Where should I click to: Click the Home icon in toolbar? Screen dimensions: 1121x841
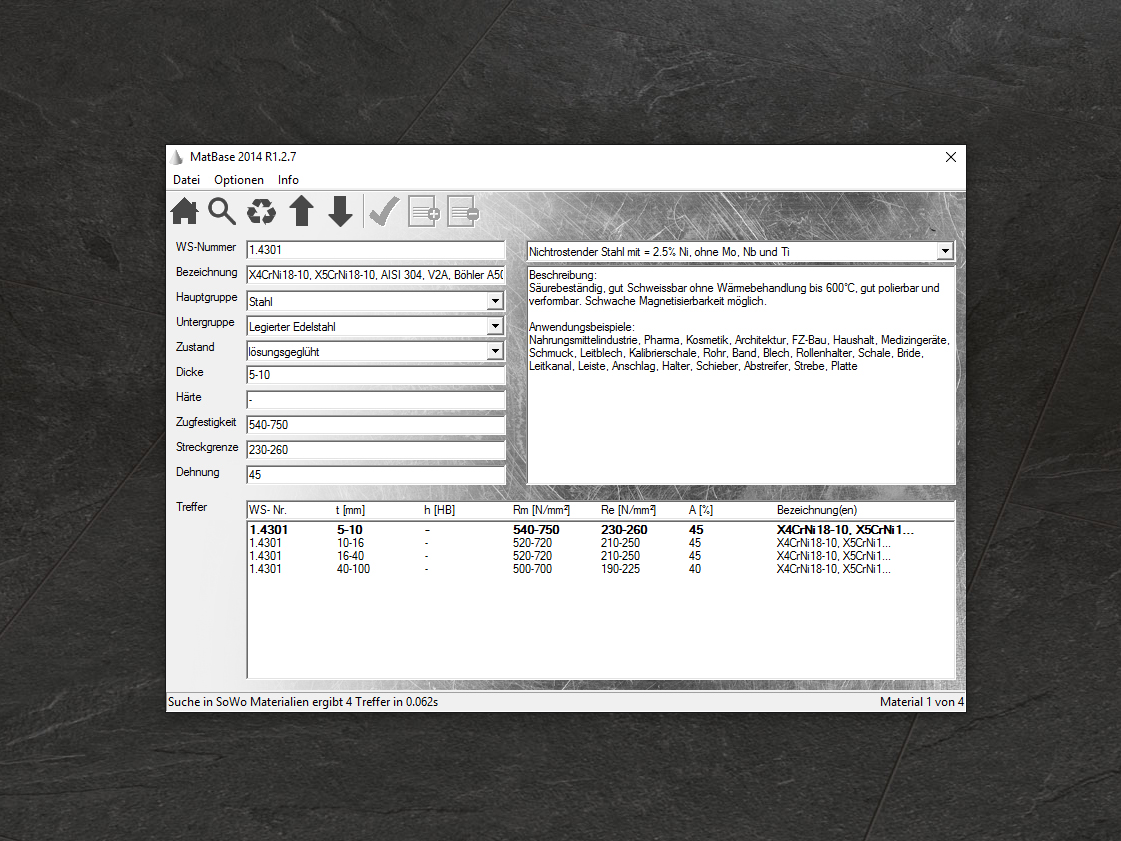click(x=184, y=211)
